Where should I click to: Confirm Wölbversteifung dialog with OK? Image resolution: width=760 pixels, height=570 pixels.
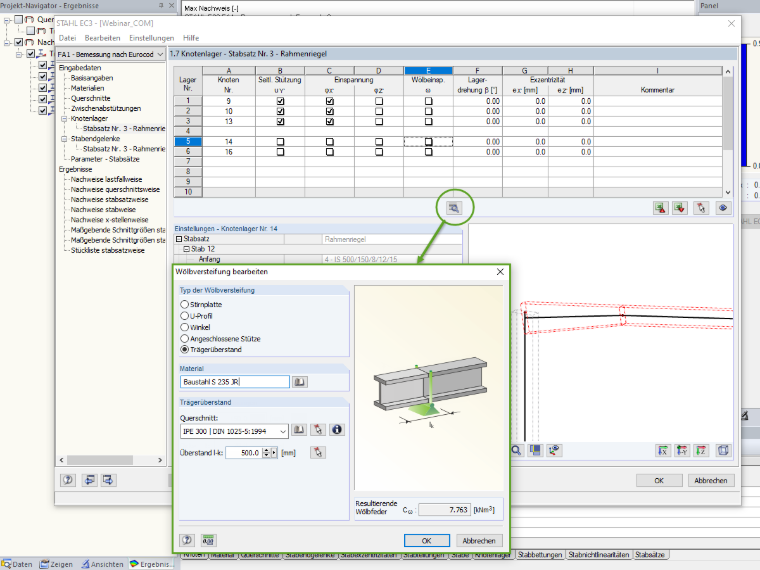427,540
